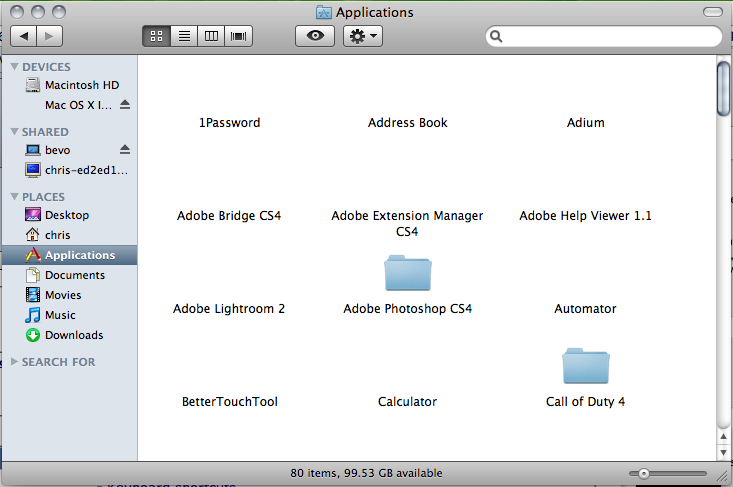This screenshot has width=733, height=487.
Task: Select the Adobe Bridge CS4 label
Action: (229, 215)
